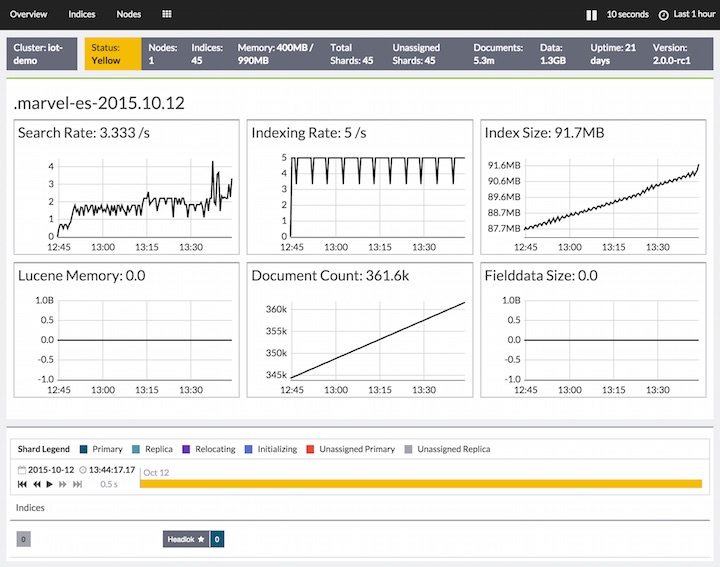Step backward in shard timeline

click(37, 484)
